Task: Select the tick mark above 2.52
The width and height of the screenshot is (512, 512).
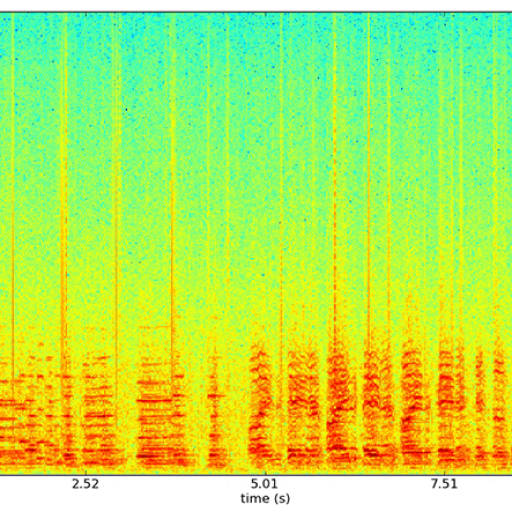Action: 86,472
